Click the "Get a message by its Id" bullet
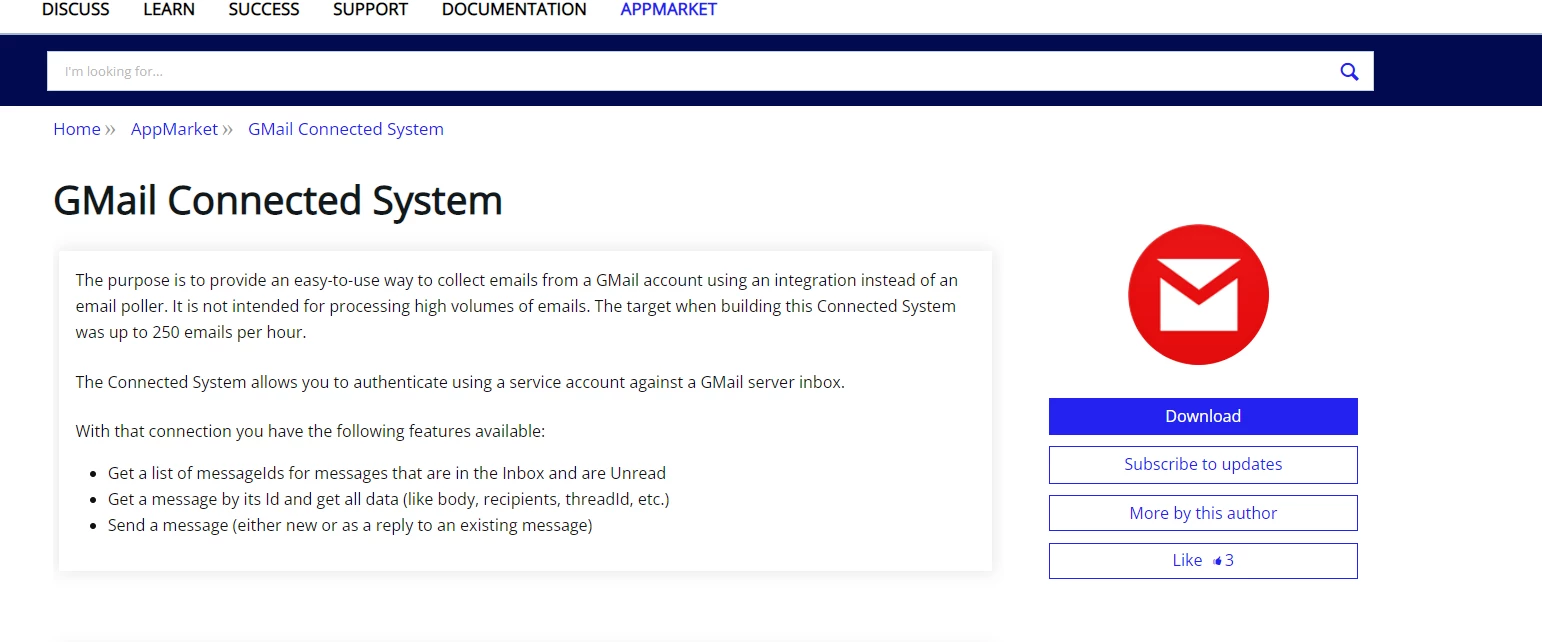Viewport: 1542px width, 642px height. (x=388, y=499)
